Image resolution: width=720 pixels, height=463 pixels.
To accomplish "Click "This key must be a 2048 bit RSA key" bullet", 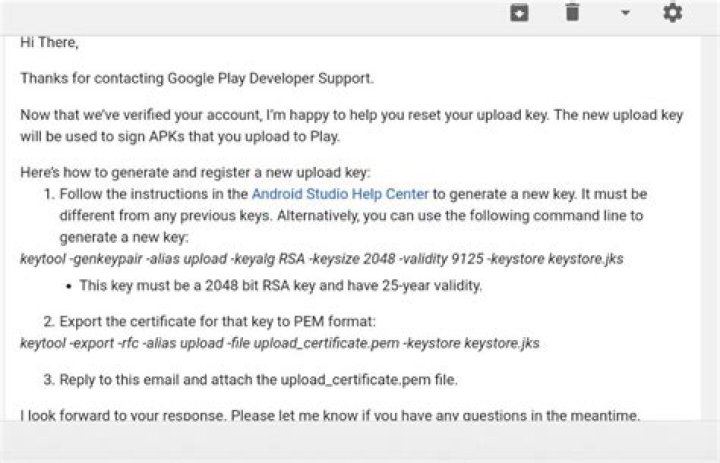I will coord(281,286).
